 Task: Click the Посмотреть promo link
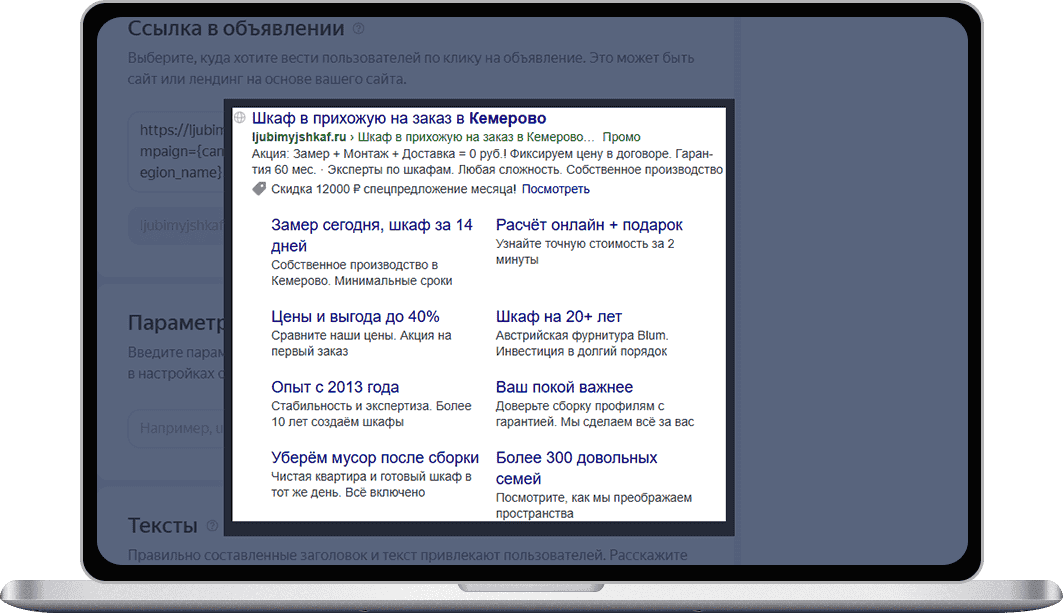click(555, 189)
